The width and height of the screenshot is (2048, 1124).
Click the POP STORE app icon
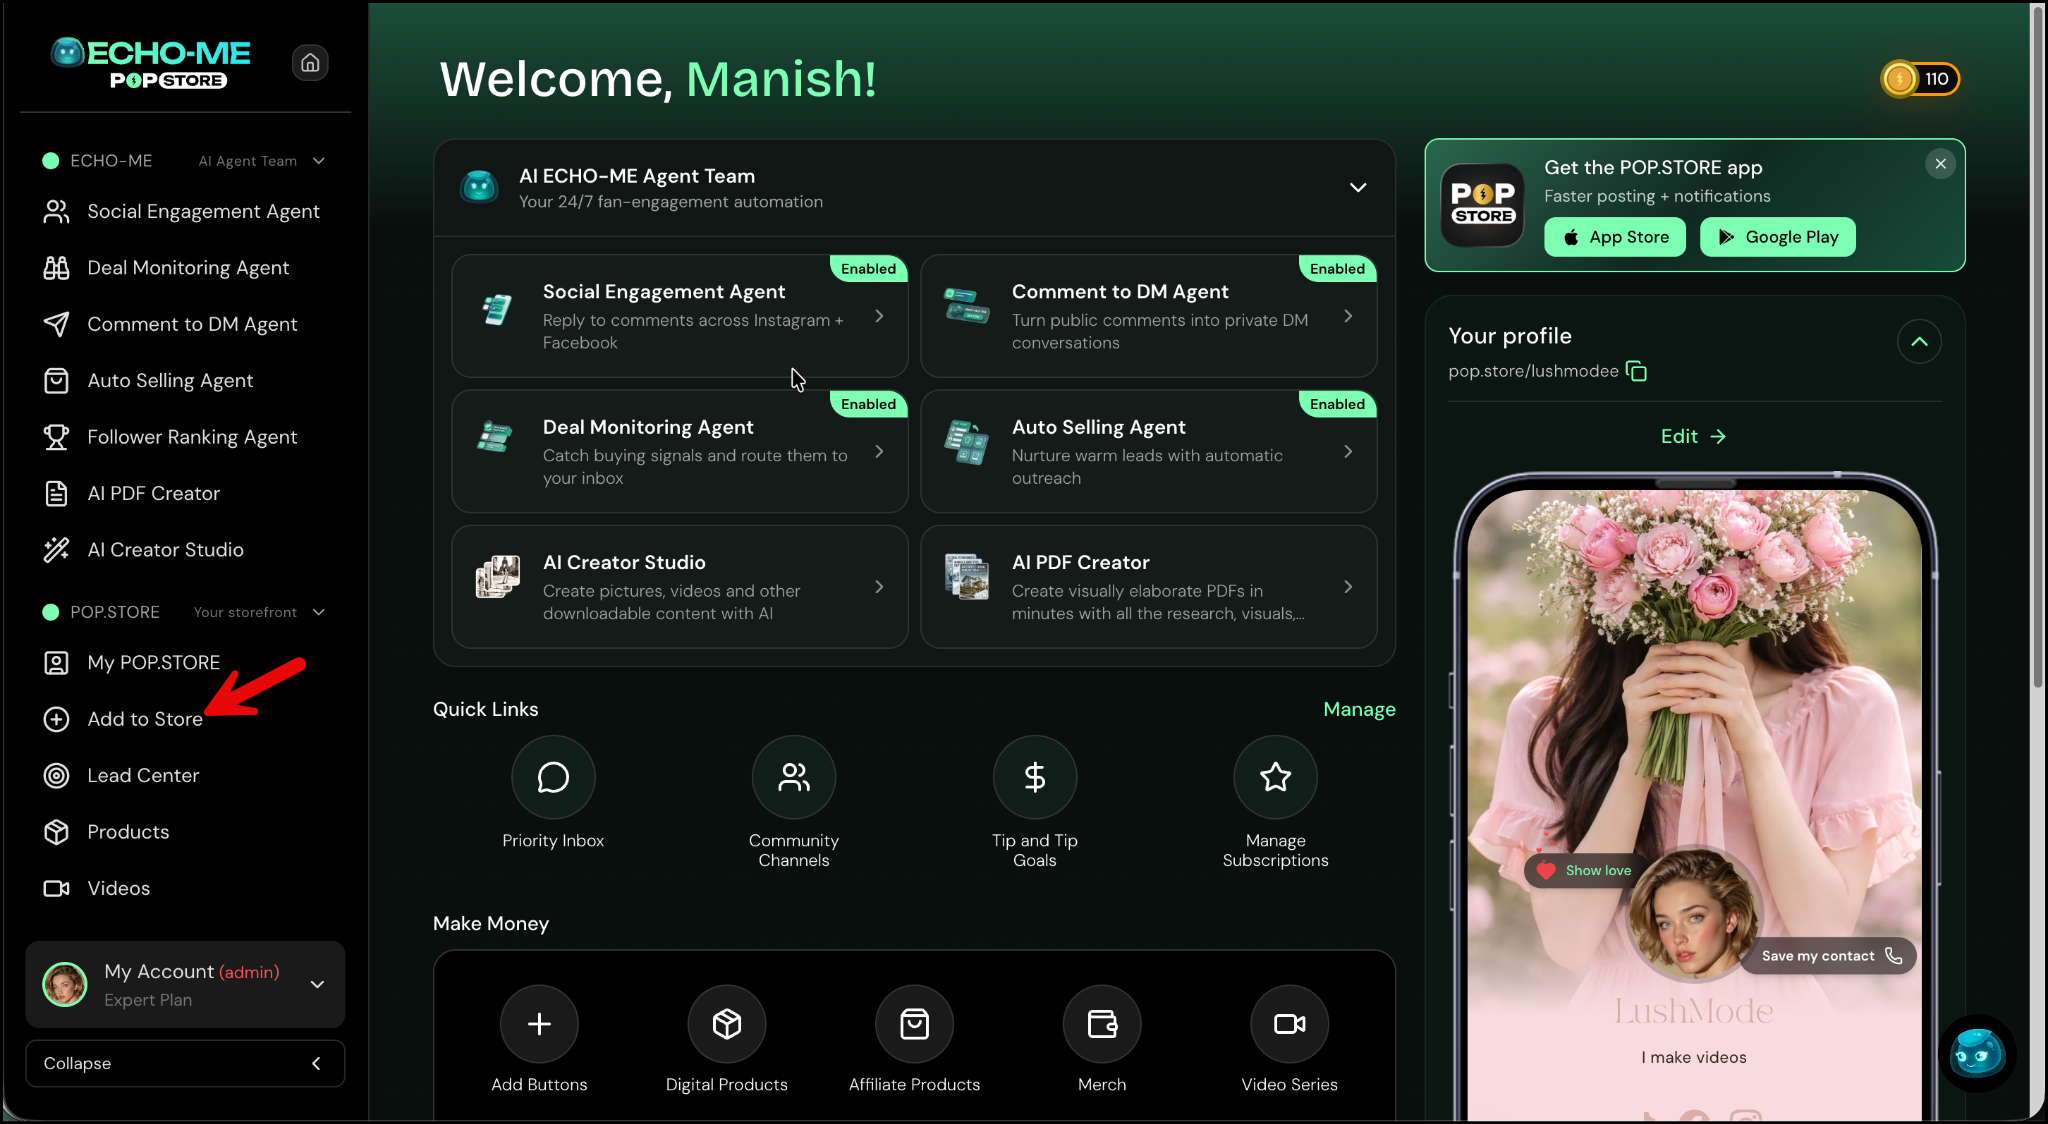(1482, 205)
